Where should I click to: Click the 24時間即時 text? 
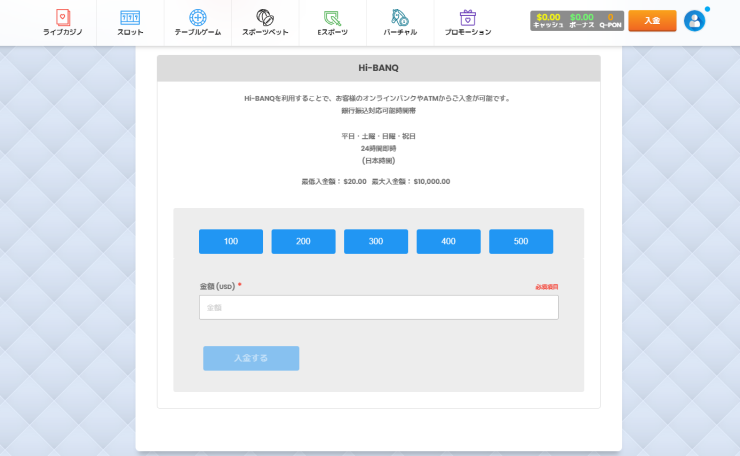[378, 148]
